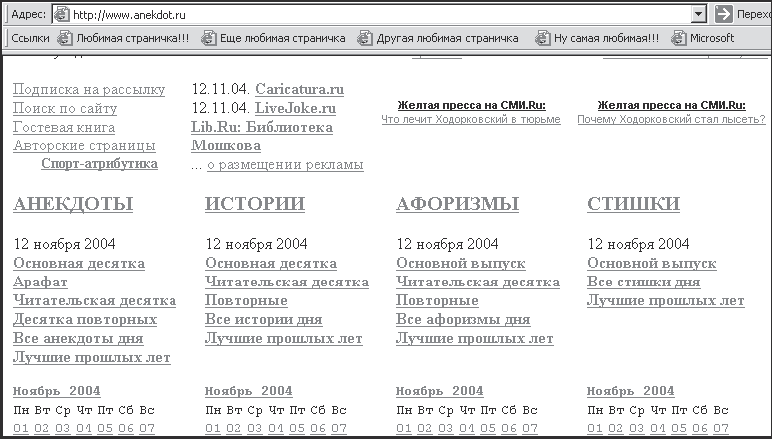Open the 'Любимая страничка!!!' bookmark icon
Screen dimensions: 772x439
click(x=64, y=38)
